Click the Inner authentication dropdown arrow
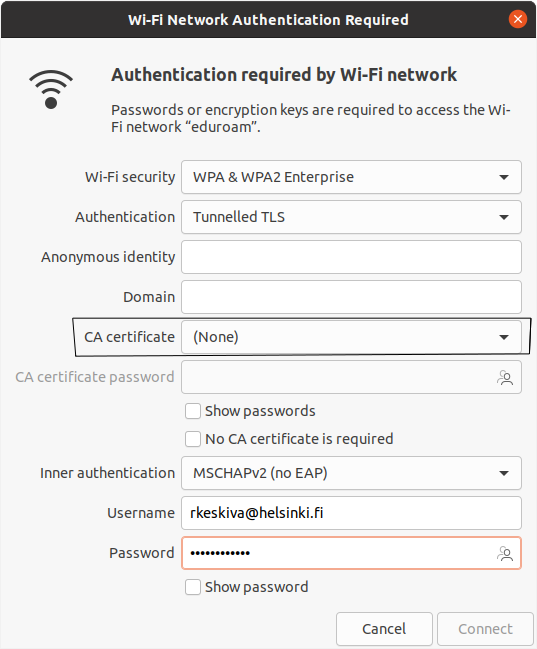Viewport: 537px width, 649px height. click(x=503, y=473)
